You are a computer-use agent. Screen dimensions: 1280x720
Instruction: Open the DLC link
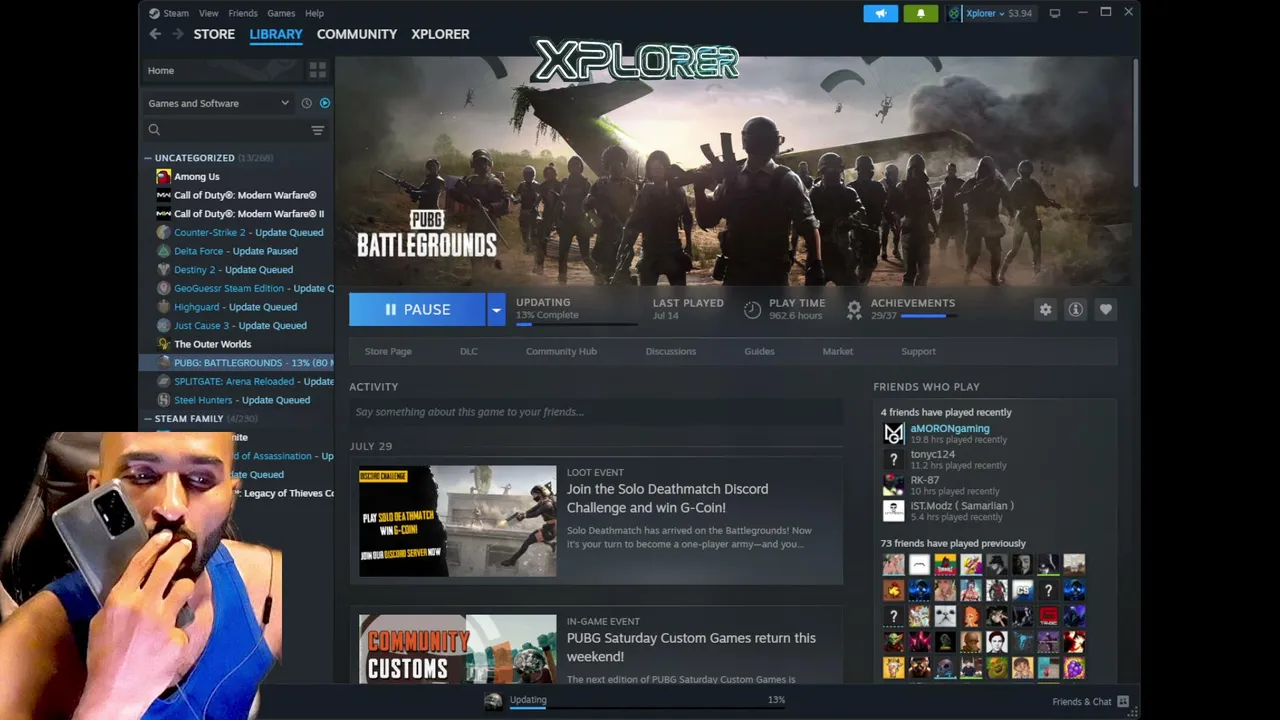pos(469,352)
